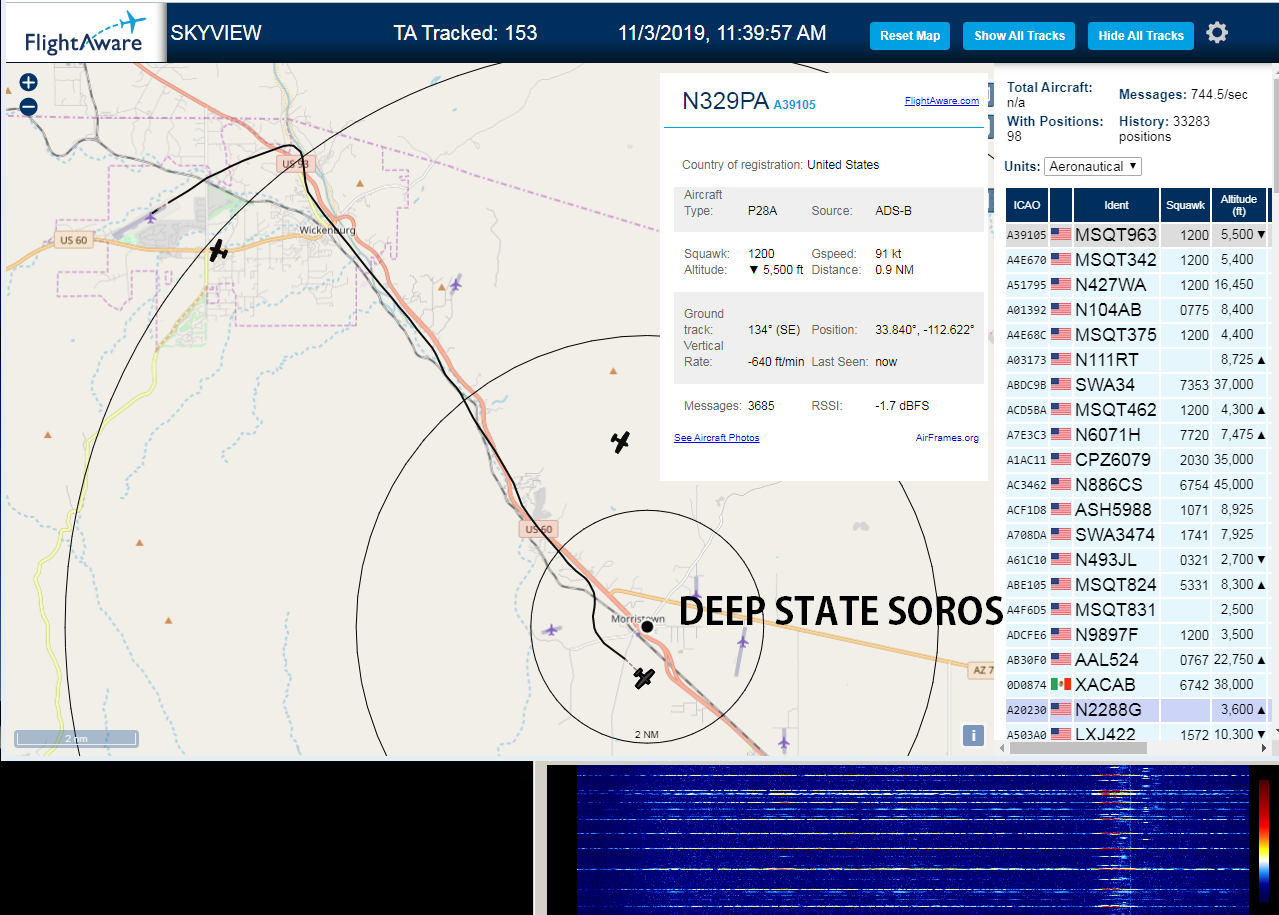Select the black aircraft icon left of the info card
This screenshot has width=1279, height=915.
click(621, 442)
